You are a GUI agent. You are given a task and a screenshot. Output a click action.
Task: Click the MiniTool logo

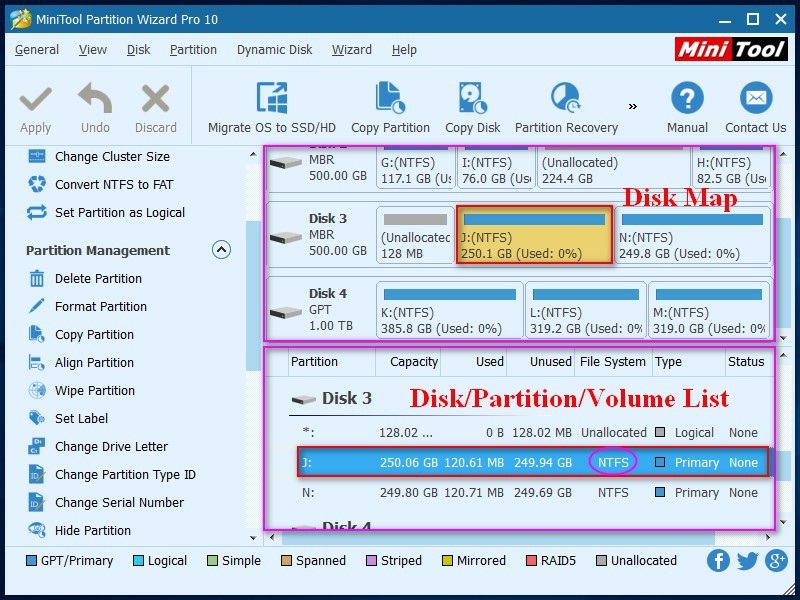click(731, 49)
